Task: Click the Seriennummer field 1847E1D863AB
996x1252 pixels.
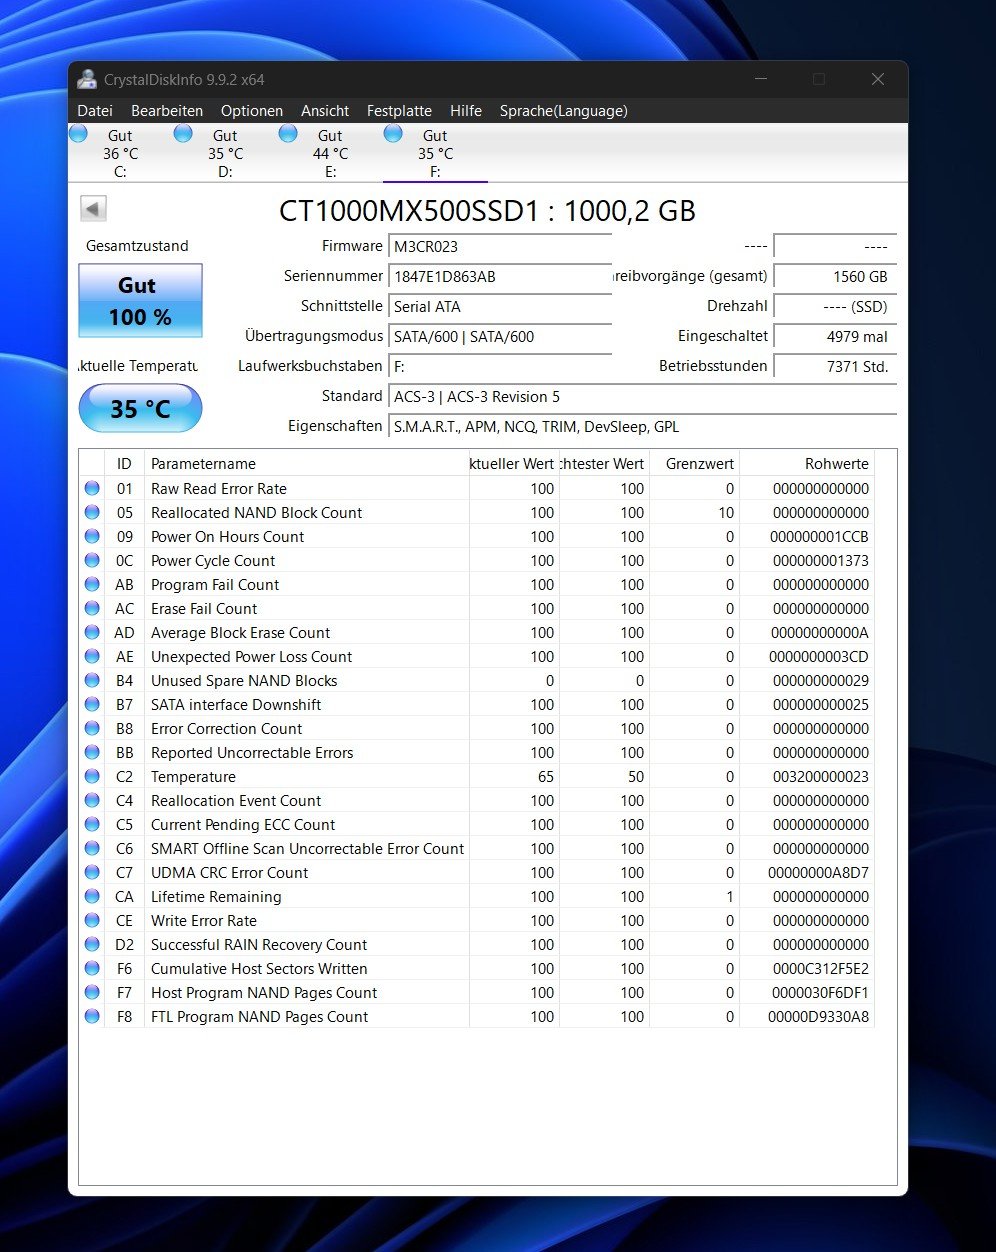Action: (x=499, y=276)
